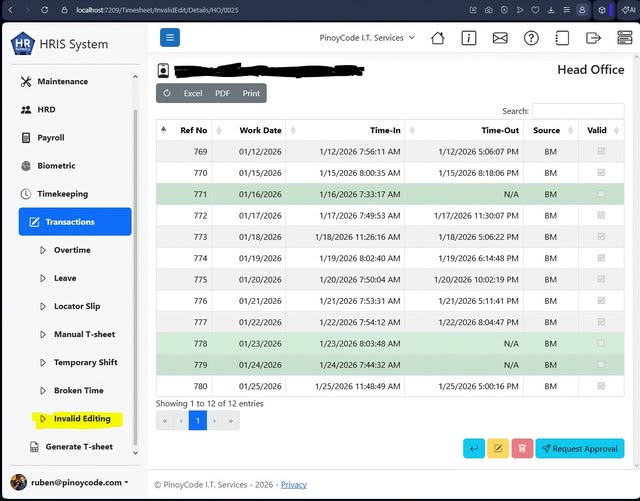Export table with PDF button
This screenshot has width=640, height=501.
[222, 93]
